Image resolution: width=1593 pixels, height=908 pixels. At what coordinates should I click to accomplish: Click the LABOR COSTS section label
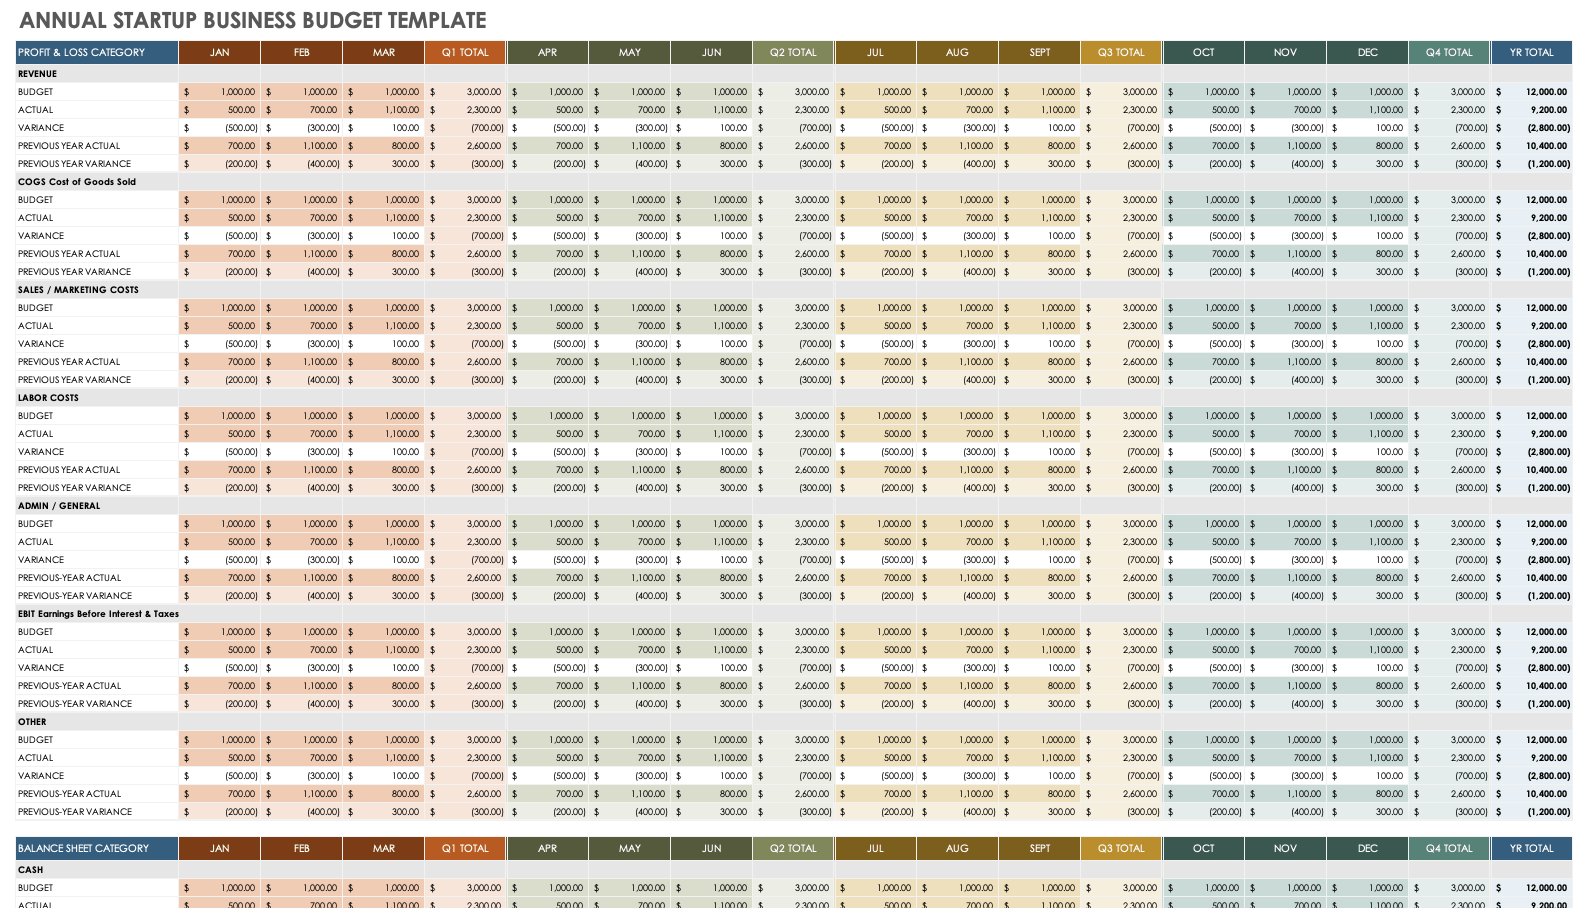pyautogui.click(x=48, y=398)
